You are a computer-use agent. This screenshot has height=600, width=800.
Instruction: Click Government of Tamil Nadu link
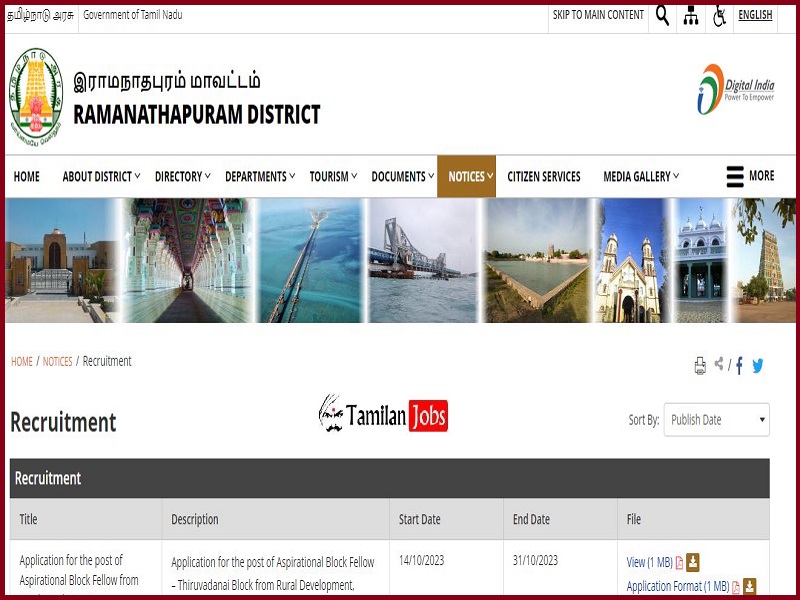click(133, 15)
